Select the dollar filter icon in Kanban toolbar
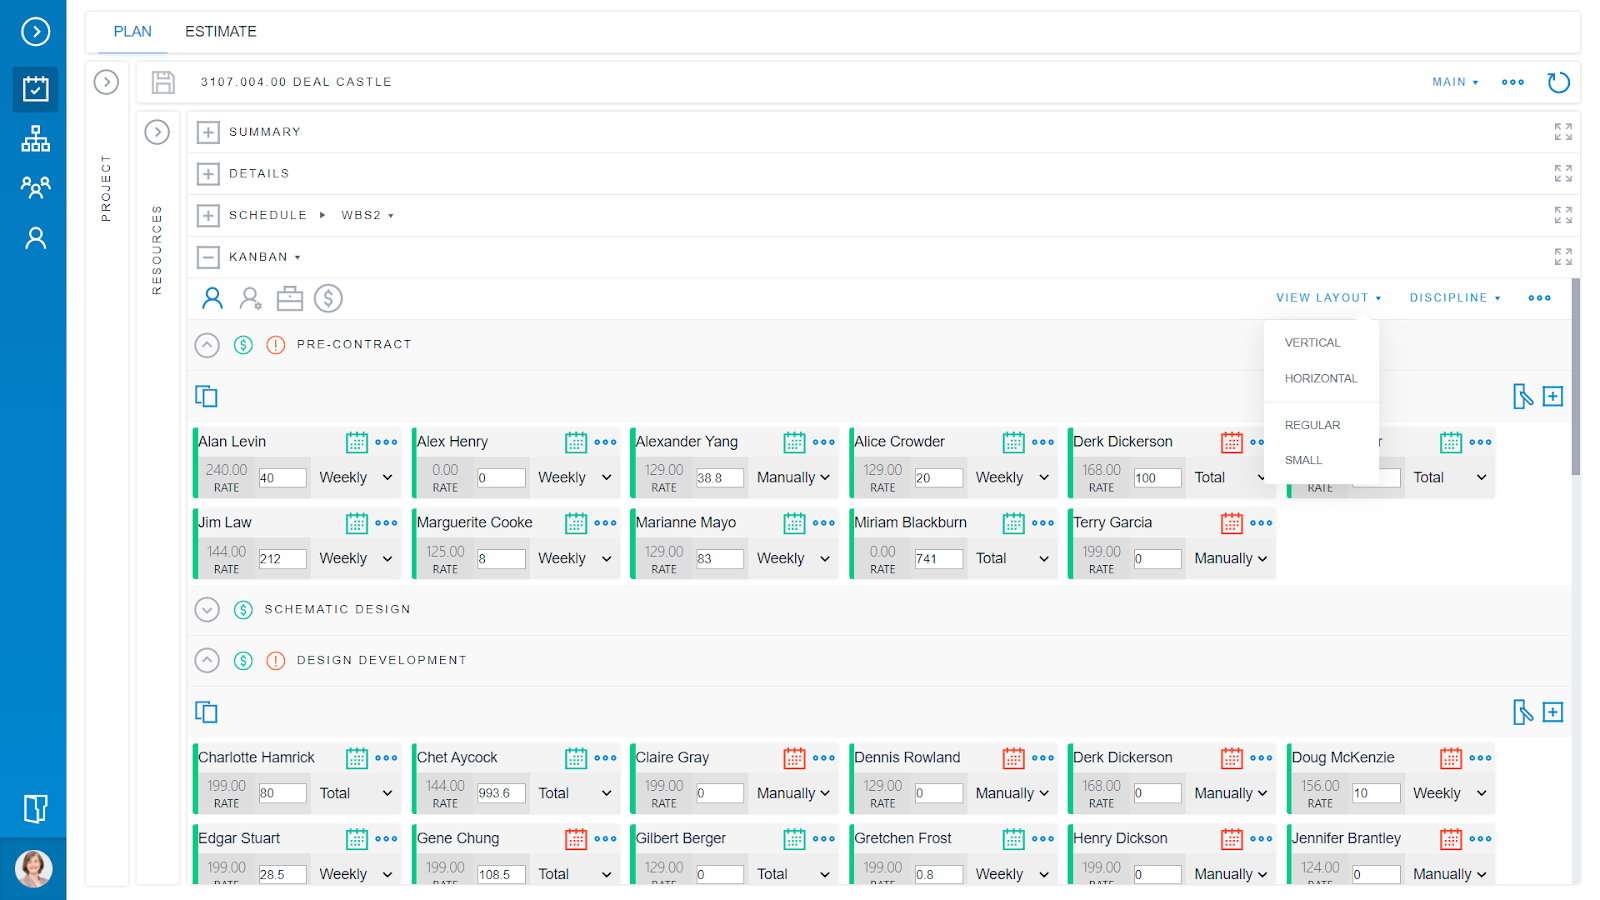This screenshot has height=900, width=1600. click(328, 297)
